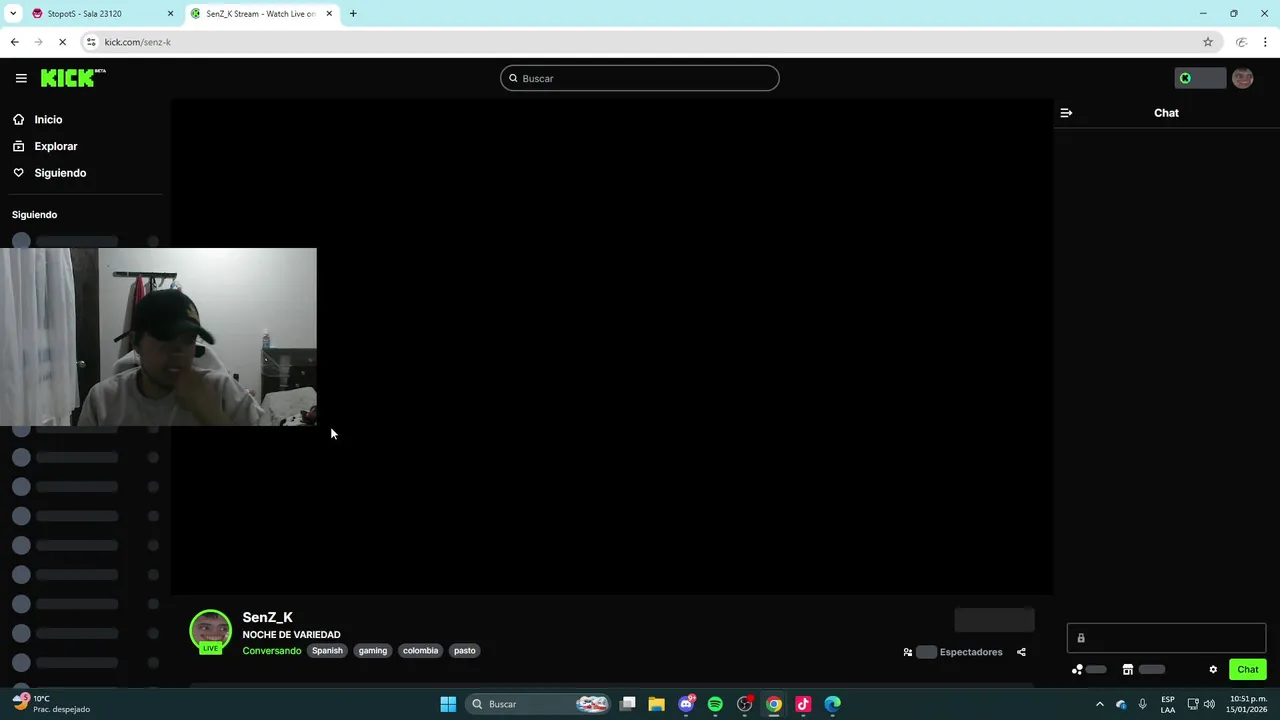The height and width of the screenshot is (720, 1280).
Task: Open Spotify from the taskbar
Action: coord(715,704)
